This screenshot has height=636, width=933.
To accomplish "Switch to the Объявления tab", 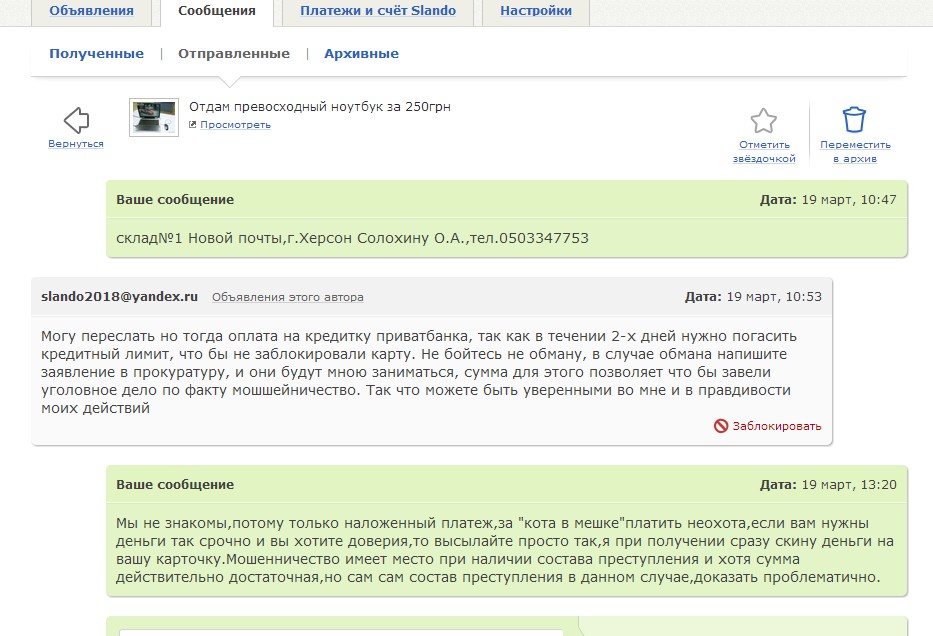I will click(x=91, y=11).
